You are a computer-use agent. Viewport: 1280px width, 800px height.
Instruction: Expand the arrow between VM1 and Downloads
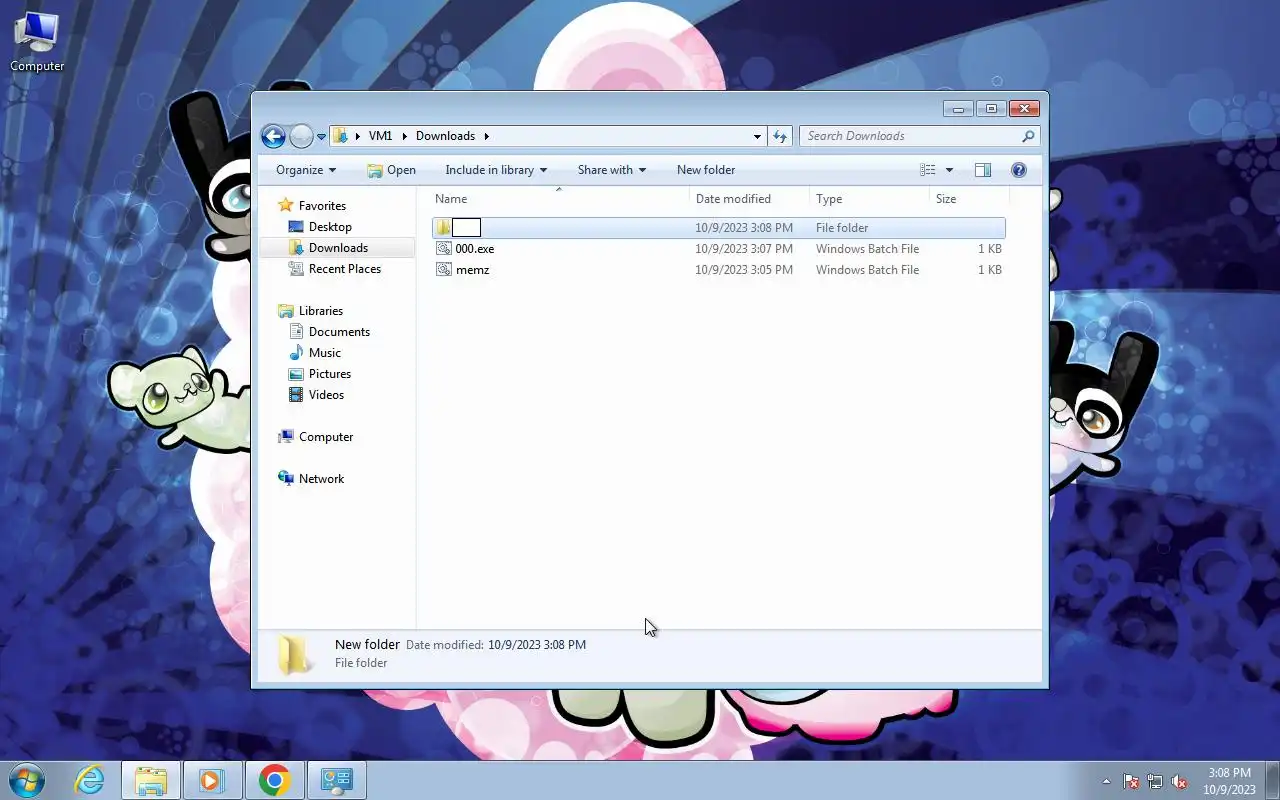tap(403, 136)
